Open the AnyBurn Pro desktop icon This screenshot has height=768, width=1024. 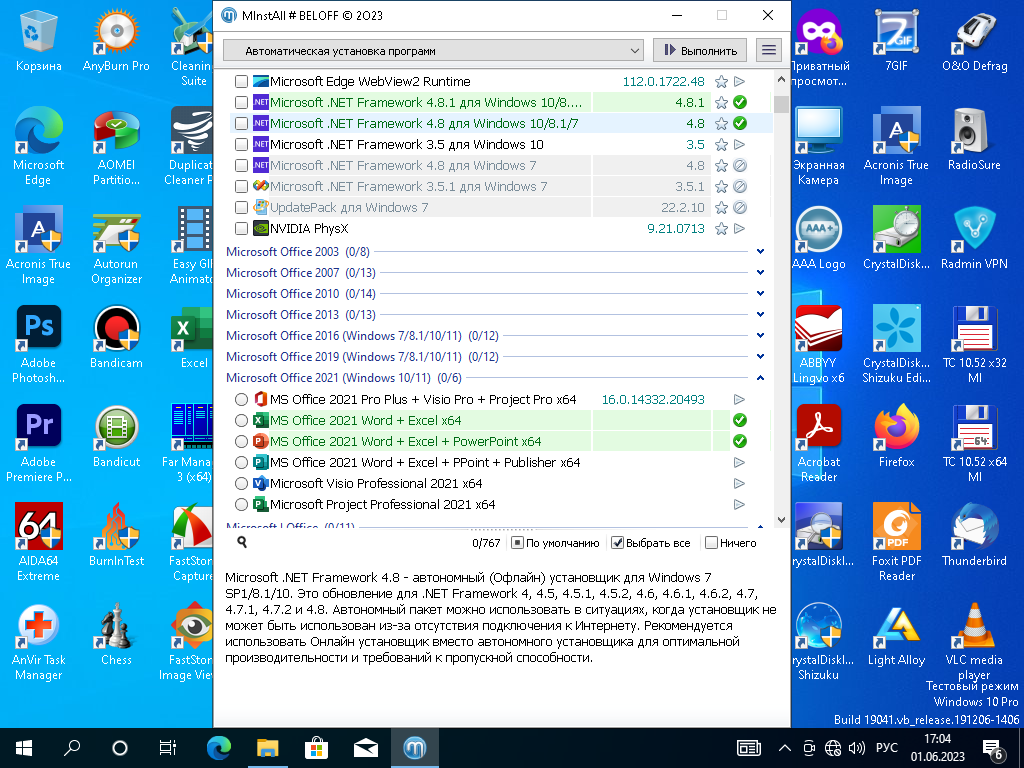point(116,41)
